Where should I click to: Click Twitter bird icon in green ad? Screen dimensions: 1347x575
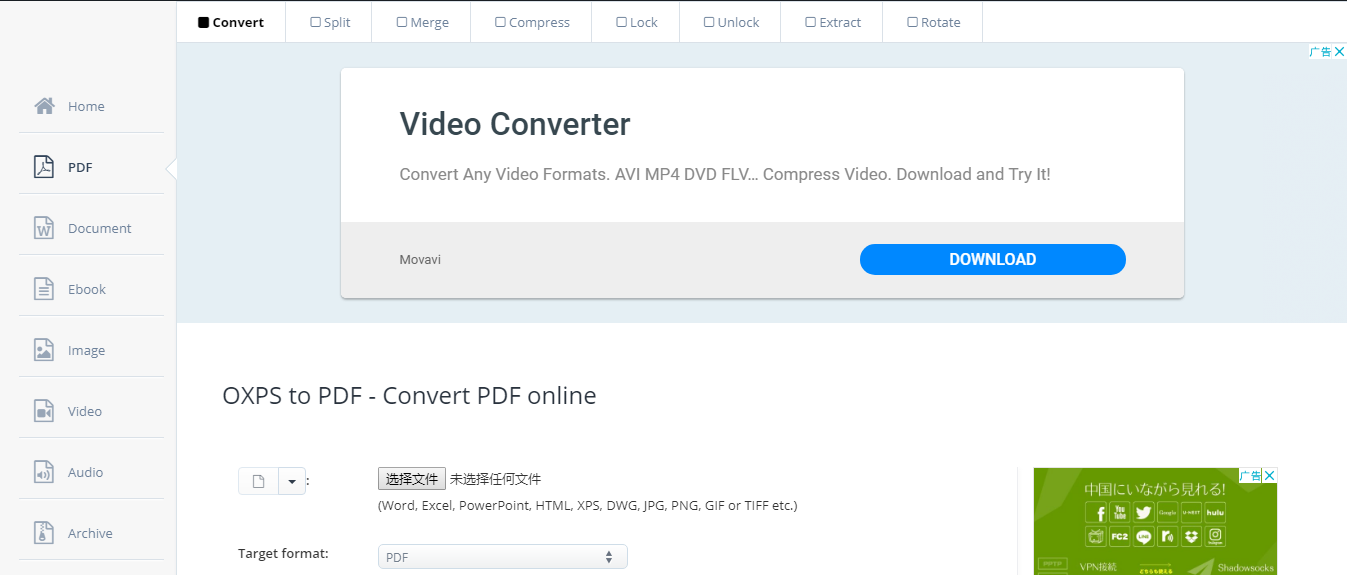pos(1144,512)
